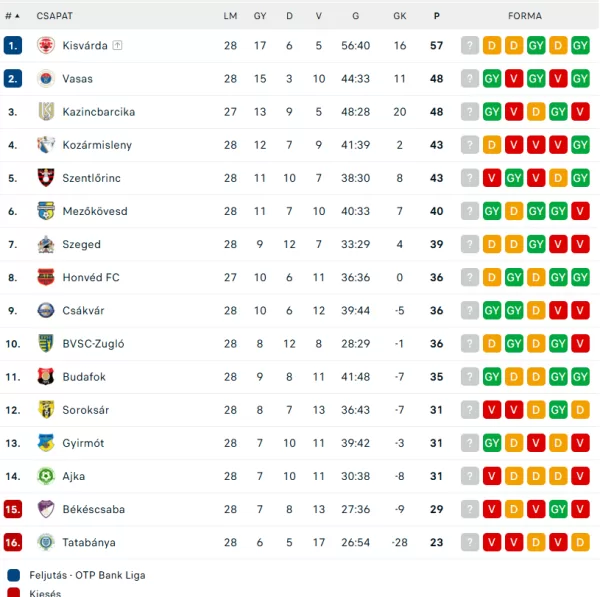Image resolution: width=600 pixels, height=597 pixels.
Task: Click the Honvéd FC crest
Action: pos(46,277)
